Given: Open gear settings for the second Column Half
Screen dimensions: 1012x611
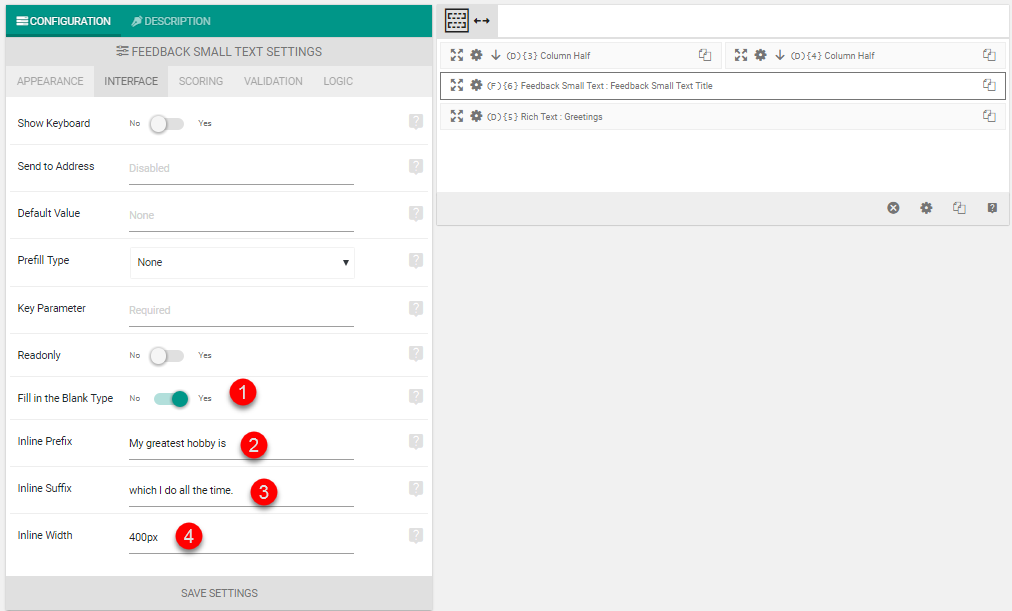Looking at the screenshot, I should [x=760, y=55].
